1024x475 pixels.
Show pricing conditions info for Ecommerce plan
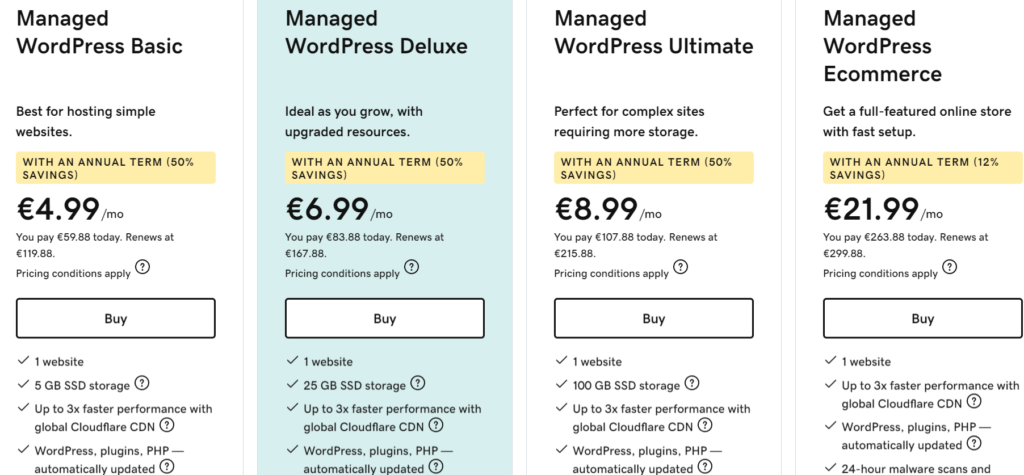pos(950,267)
